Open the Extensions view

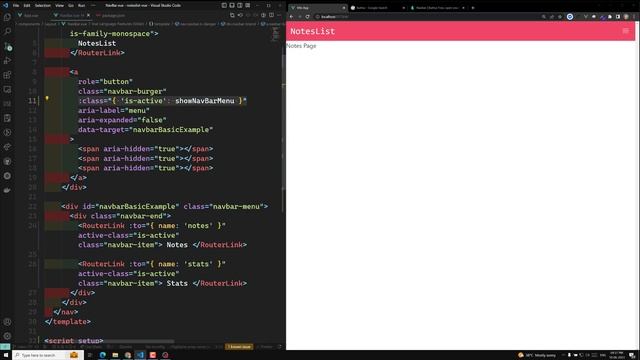coord(7,75)
